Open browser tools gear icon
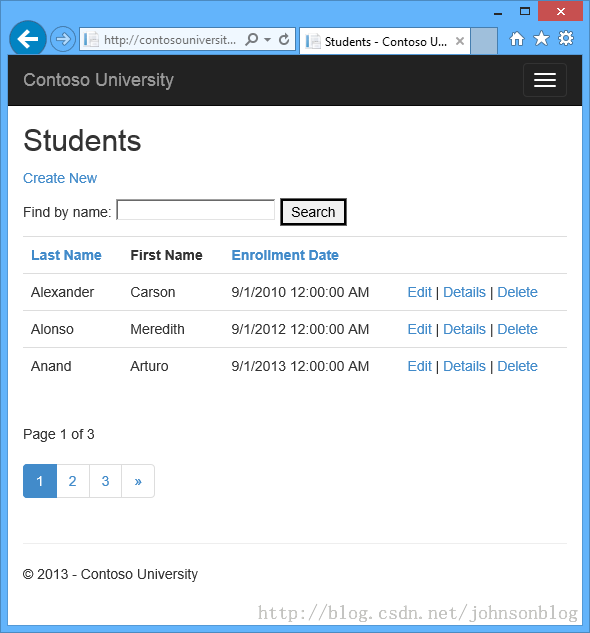Image resolution: width=590 pixels, height=633 pixels. click(566, 38)
